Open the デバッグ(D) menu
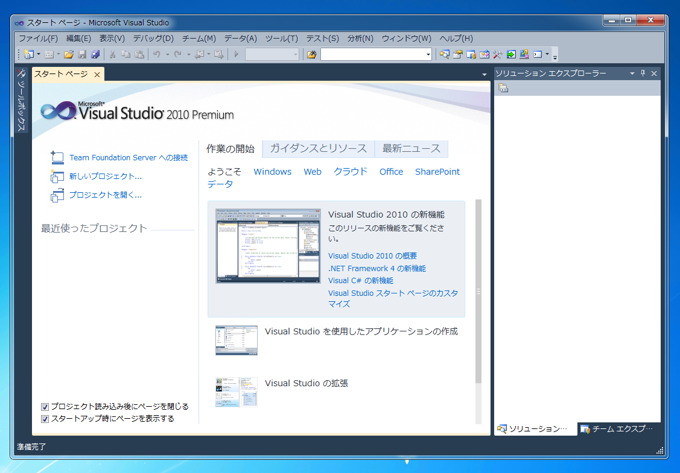 153,39
